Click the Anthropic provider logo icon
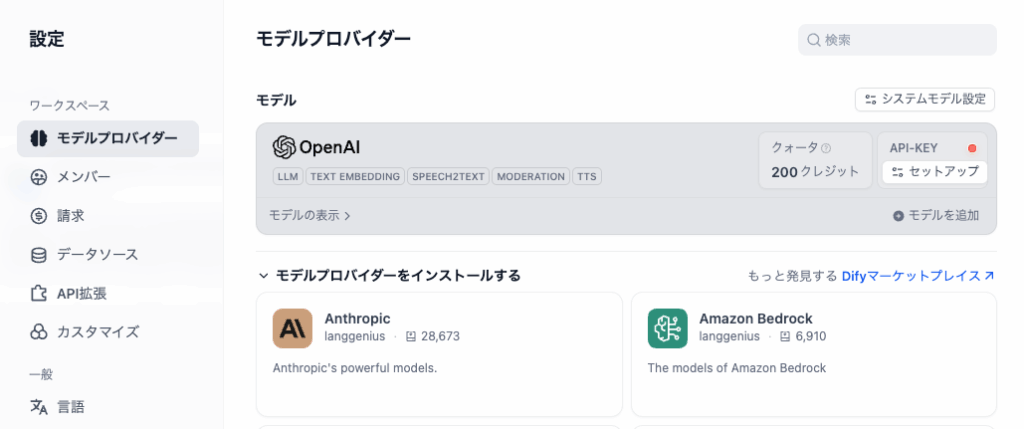This screenshot has height=429, width=1024. (x=292, y=328)
